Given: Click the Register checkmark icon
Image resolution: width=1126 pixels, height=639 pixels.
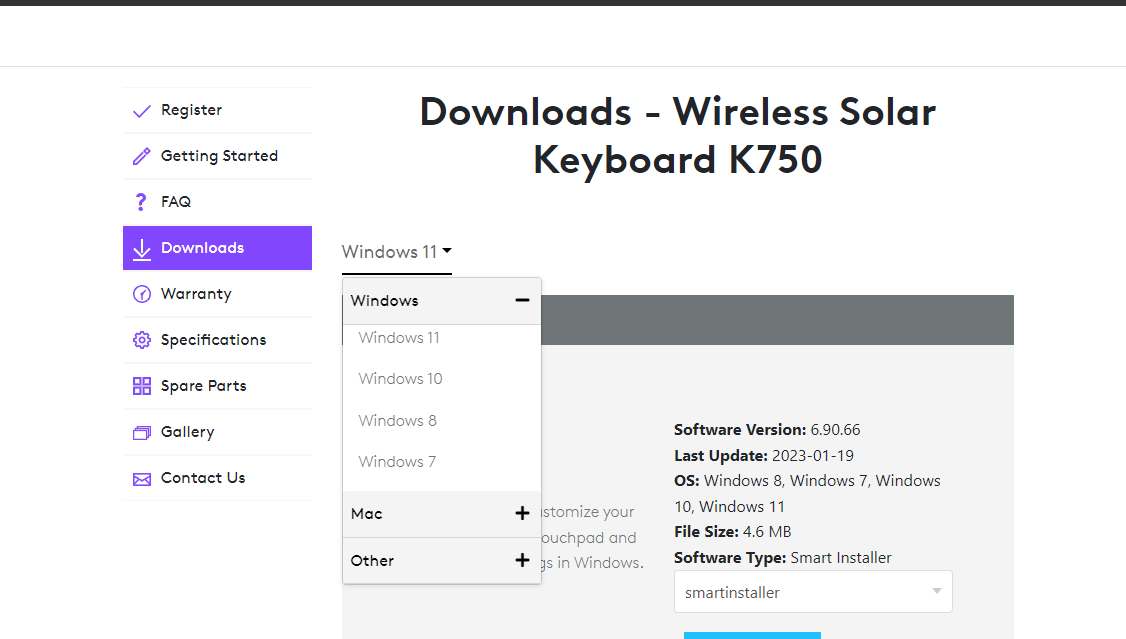Looking at the screenshot, I should 141,111.
